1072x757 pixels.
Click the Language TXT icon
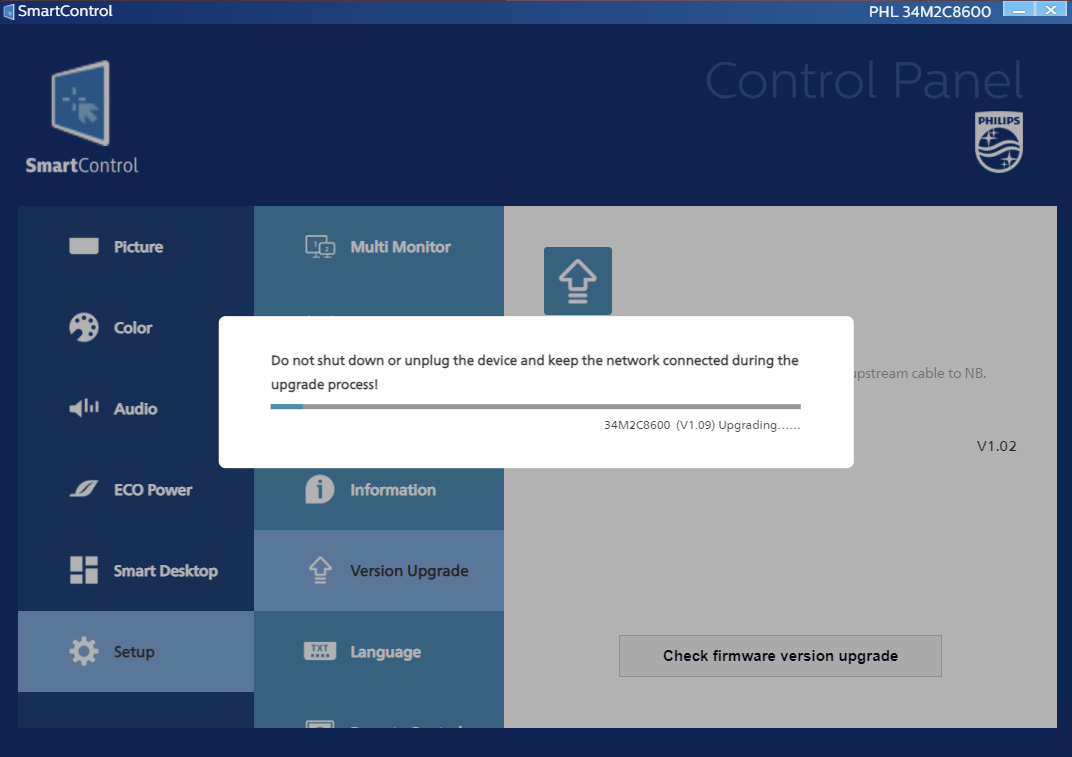tap(320, 651)
